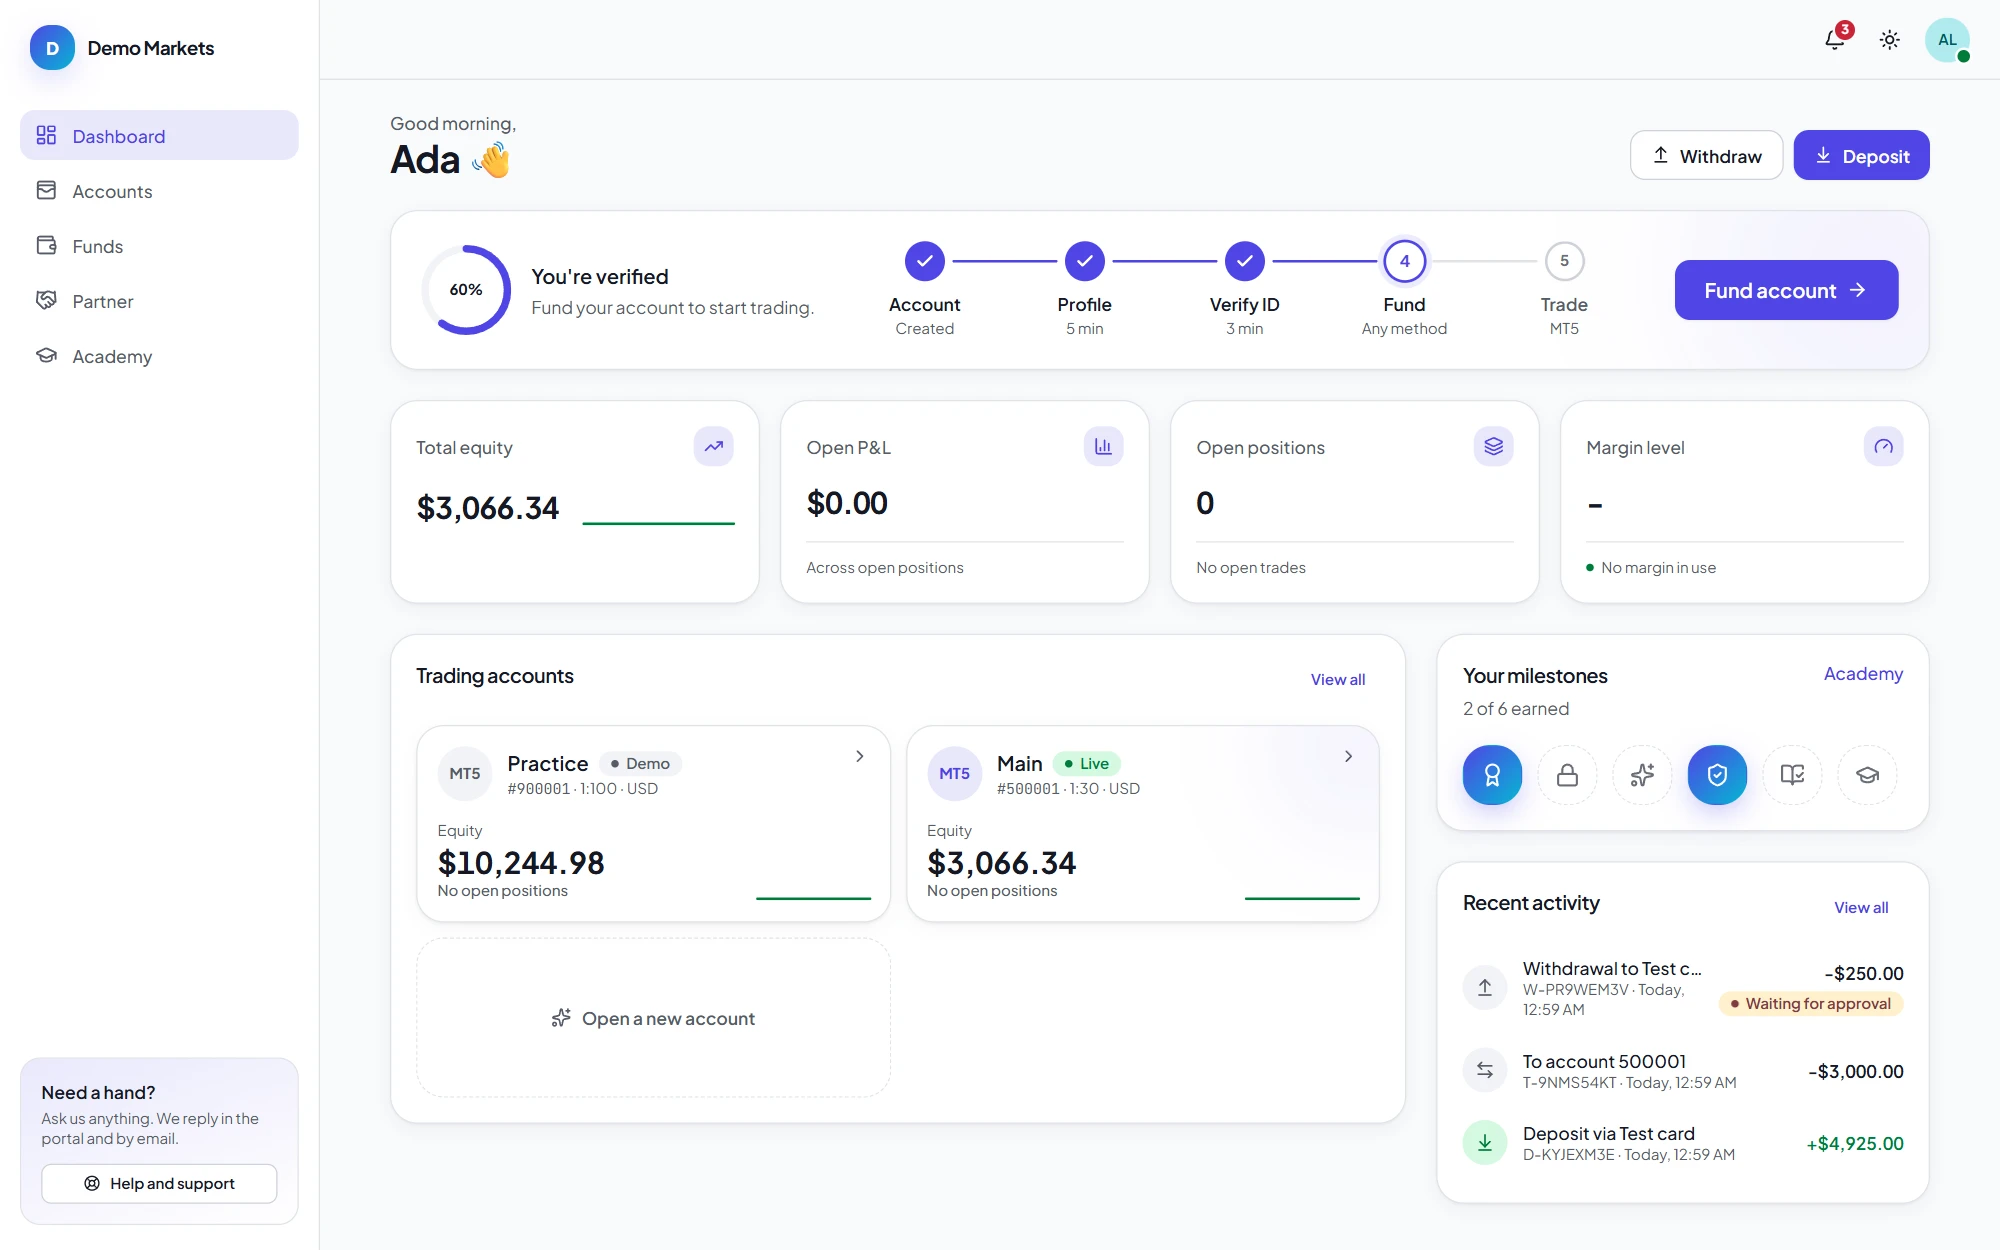The height and width of the screenshot is (1250, 2000).
Task: Open To account 500001 activity
Action: coord(1683,1070)
